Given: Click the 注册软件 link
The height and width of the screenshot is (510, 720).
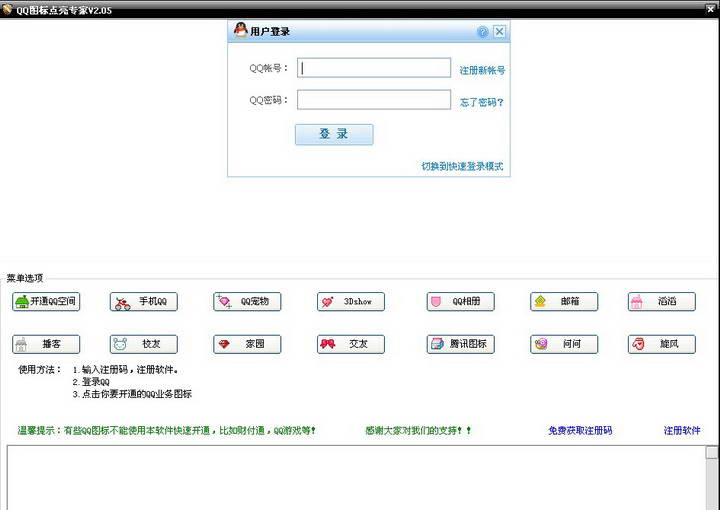Looking at the screenshot, I should coord(682,431).
